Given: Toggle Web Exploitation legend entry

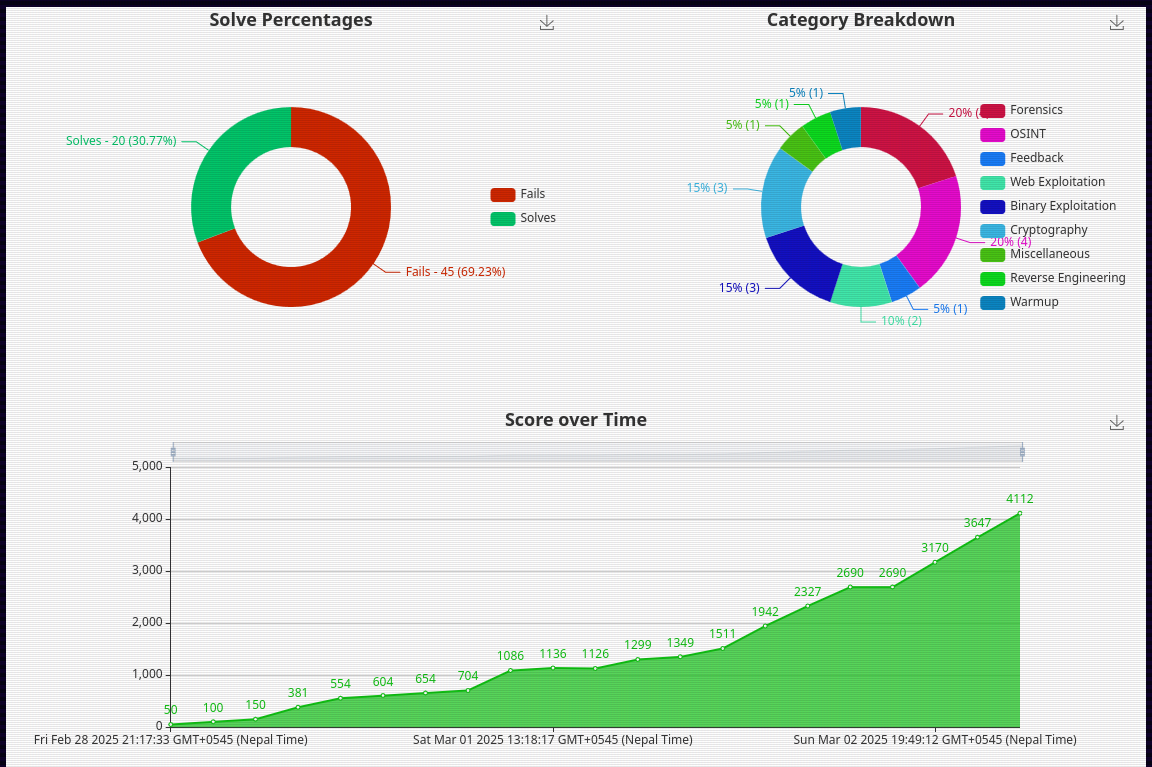Looking at the screenshot, I should 1042,182.
